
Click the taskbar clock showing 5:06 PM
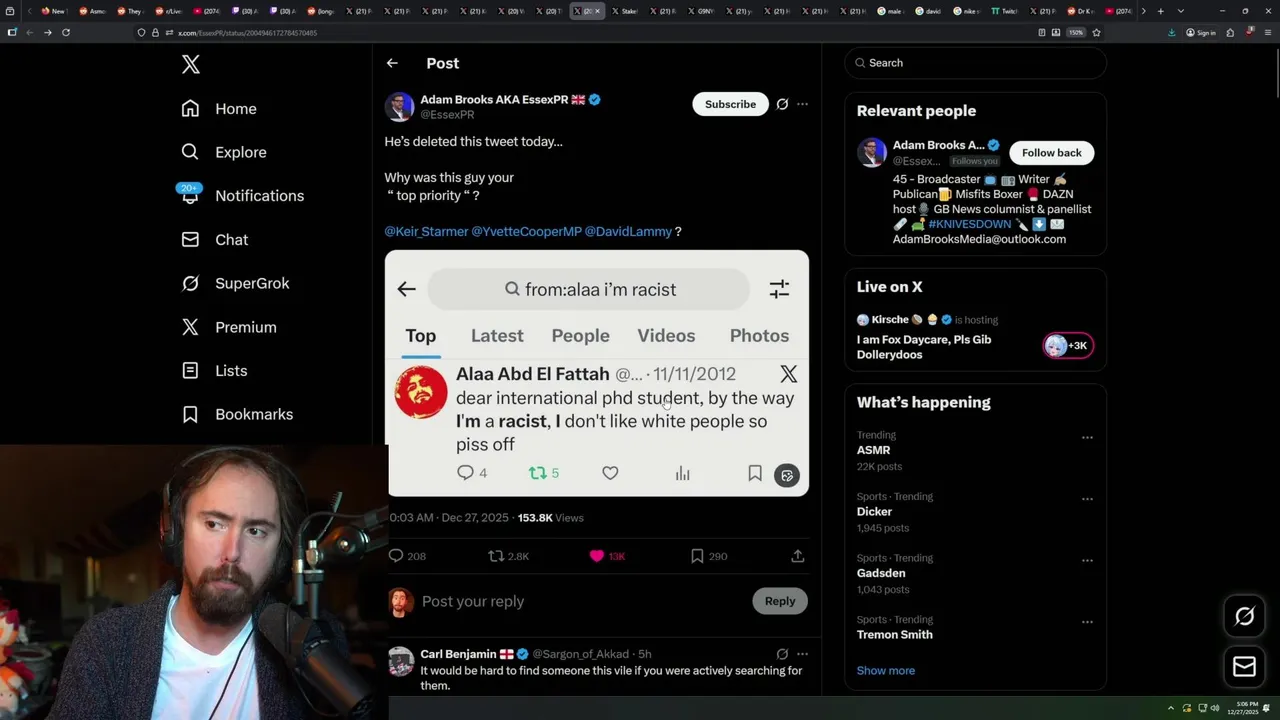(x=1245, y=707)
